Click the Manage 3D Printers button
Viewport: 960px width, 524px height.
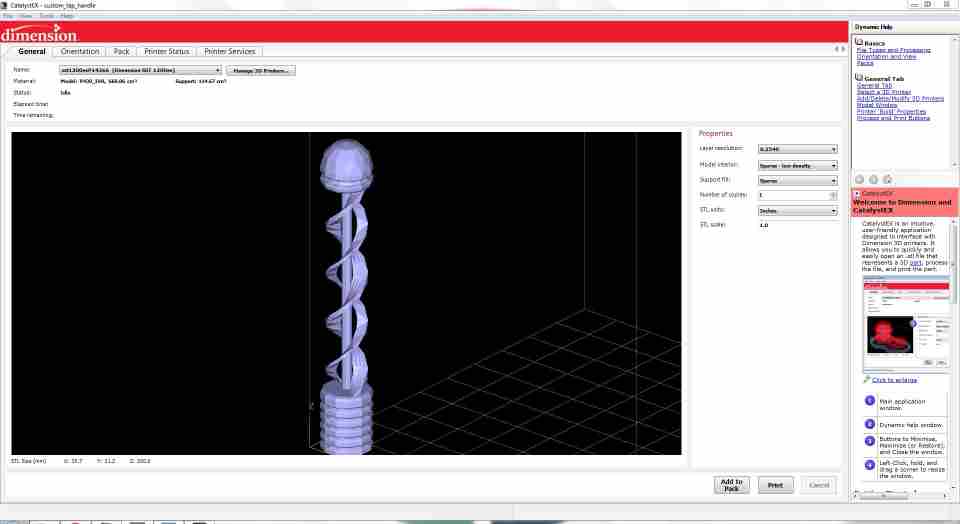coord(261,70)
